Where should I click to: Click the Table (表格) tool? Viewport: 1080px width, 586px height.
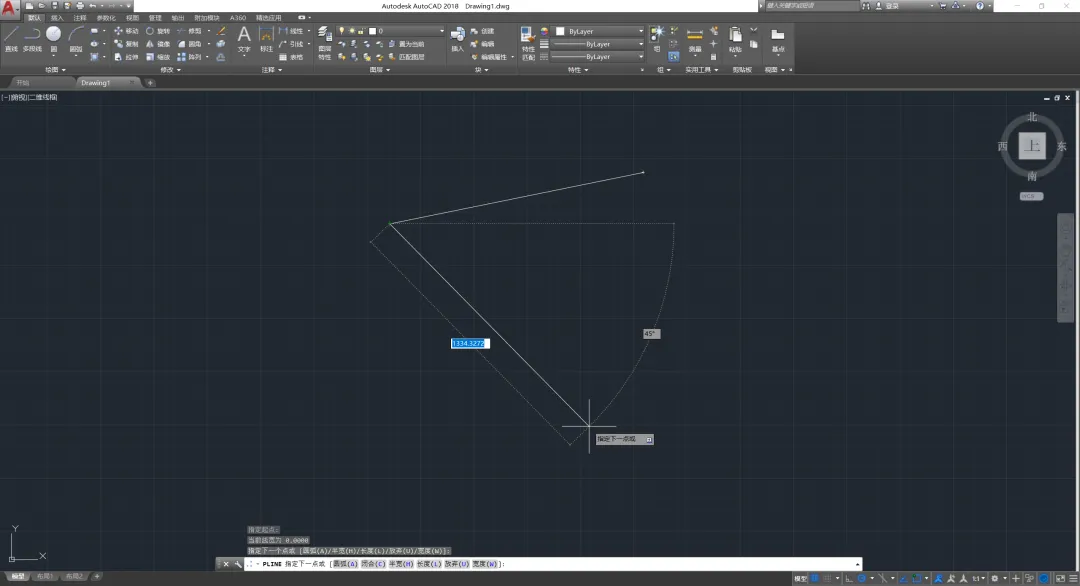pyautogui.click(x=291, y=57)
